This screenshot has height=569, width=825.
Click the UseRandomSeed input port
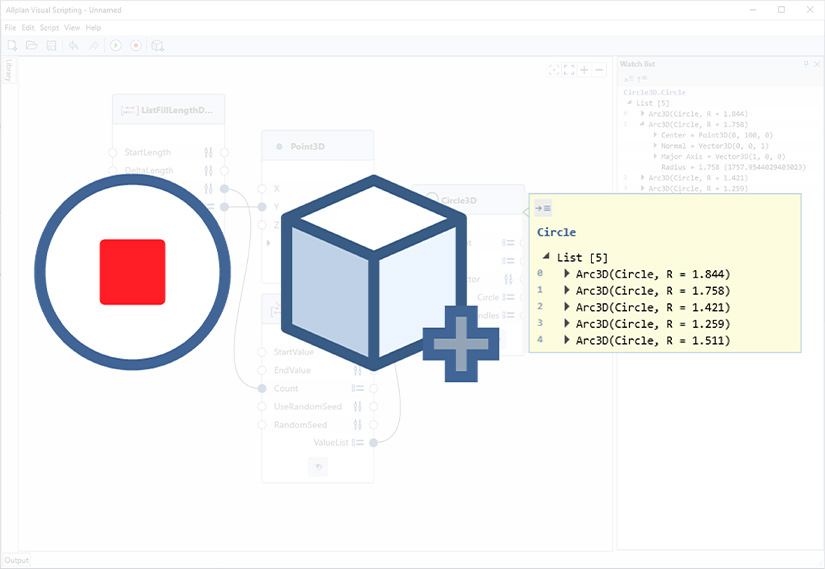coord(262,406)
